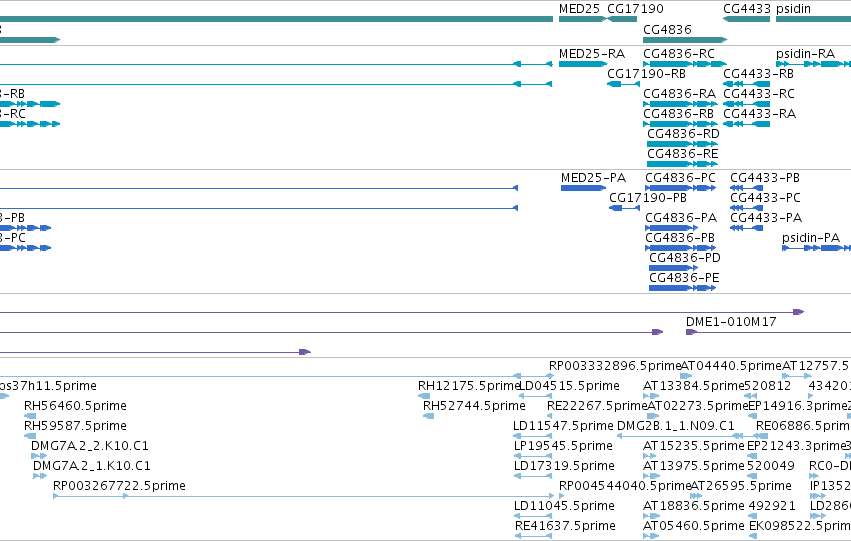
Task: Select transcript CG4836-RE
Action: [x=683, y=154]
